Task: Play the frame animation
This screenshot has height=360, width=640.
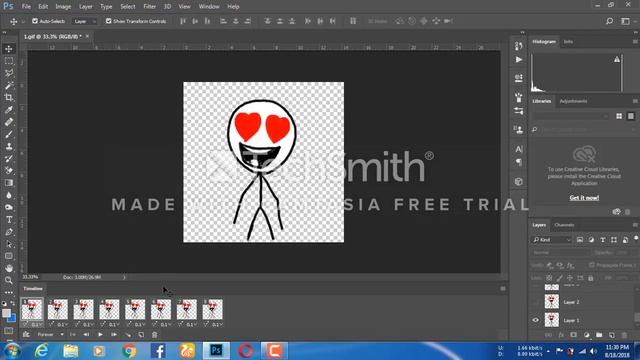Action: click(100, 335)
